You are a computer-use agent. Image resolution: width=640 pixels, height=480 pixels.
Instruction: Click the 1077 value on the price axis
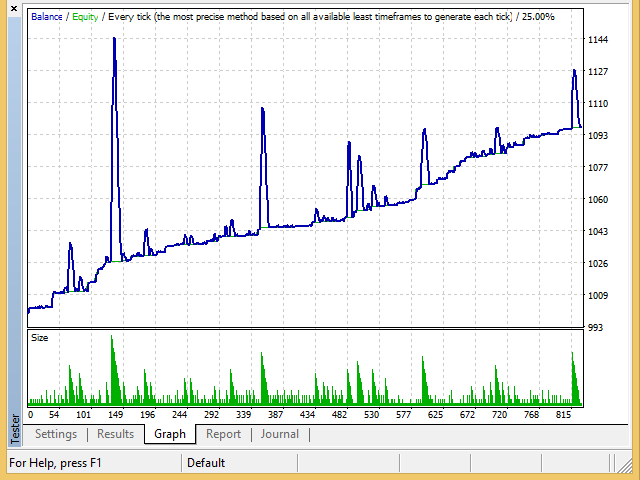(x=600, y=168)
